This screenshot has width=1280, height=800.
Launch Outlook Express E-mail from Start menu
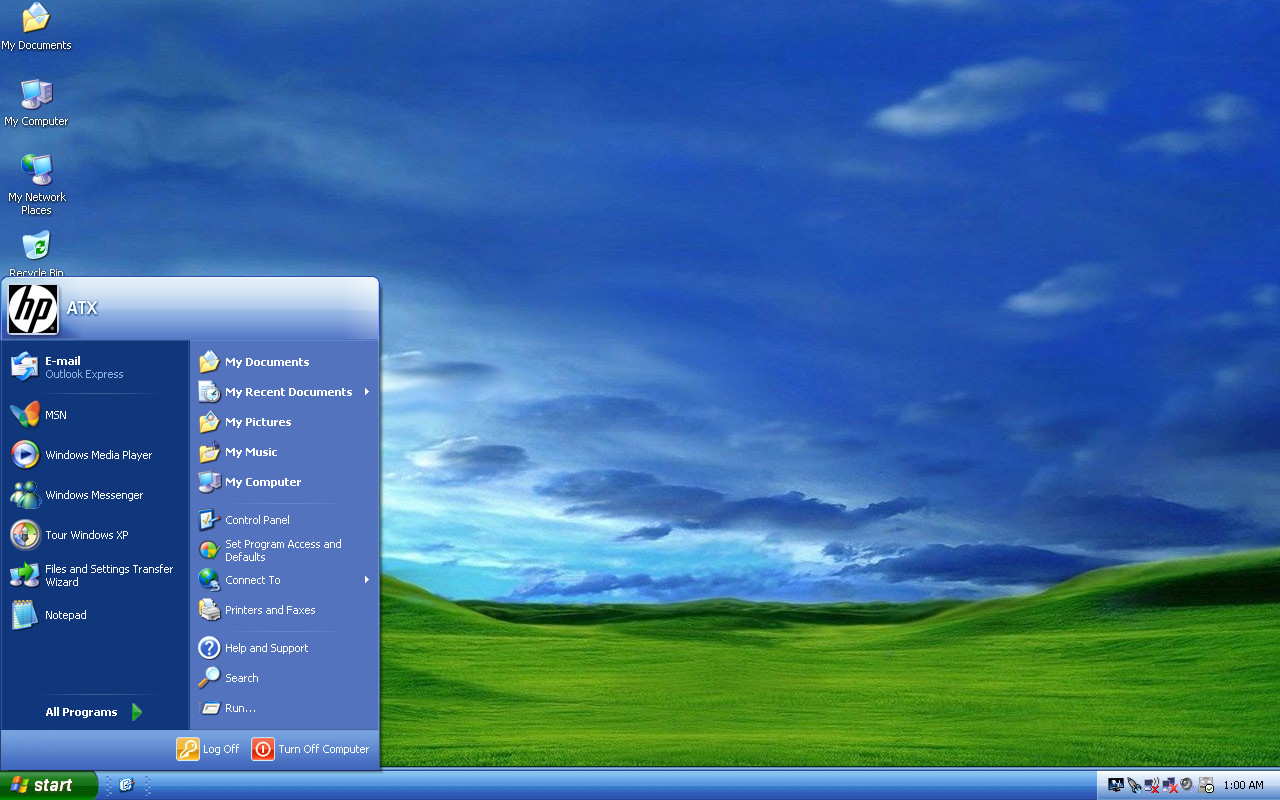pos(95,367)
